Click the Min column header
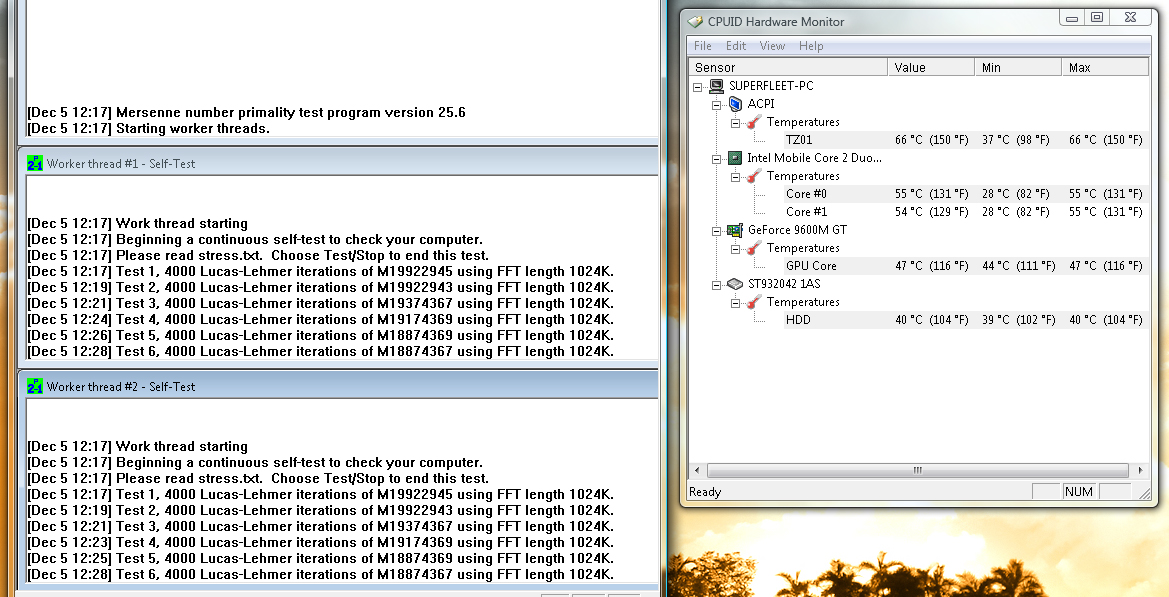This screenshot has width=1169, height=597. (1018, 67)
